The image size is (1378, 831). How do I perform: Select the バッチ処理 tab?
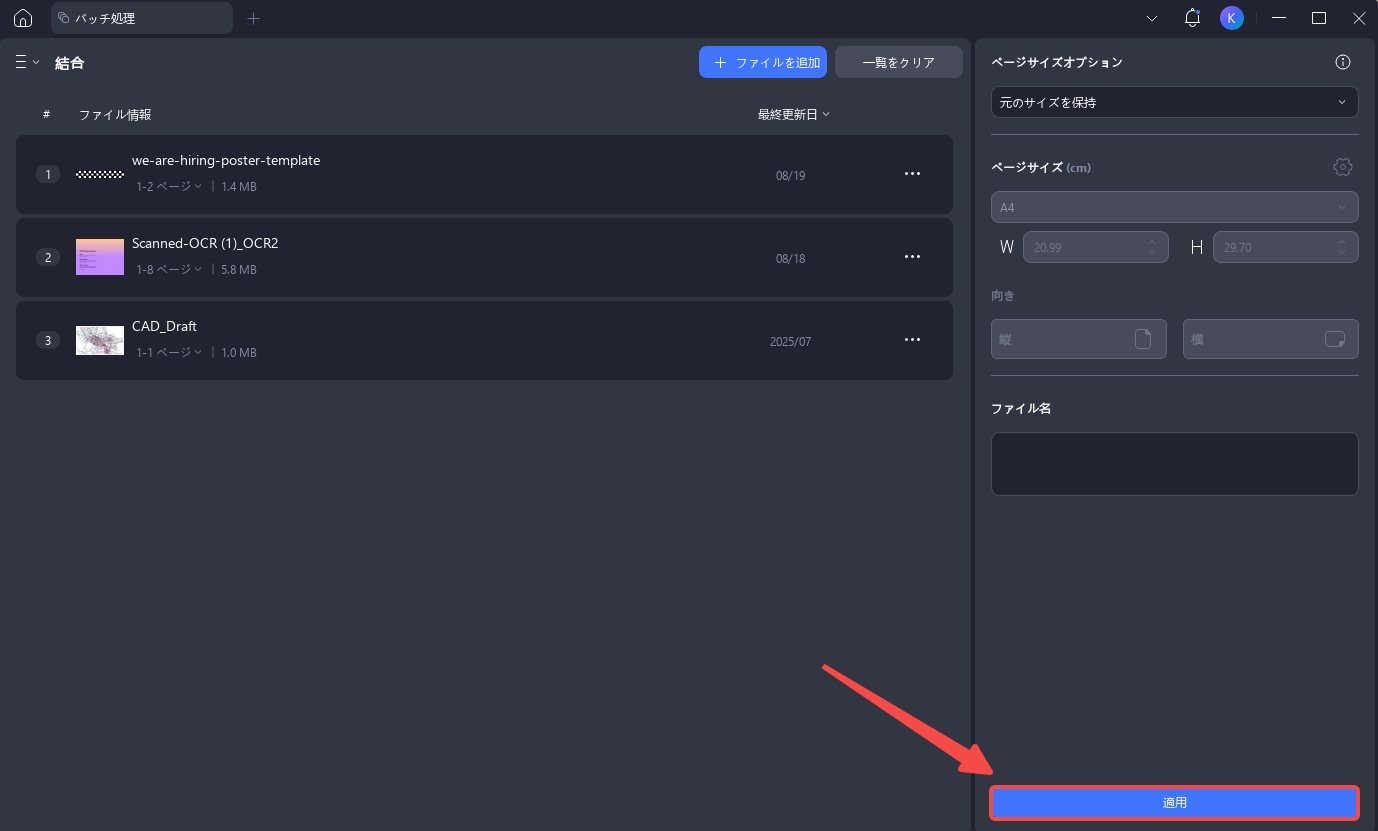click(x=141, y=18)
